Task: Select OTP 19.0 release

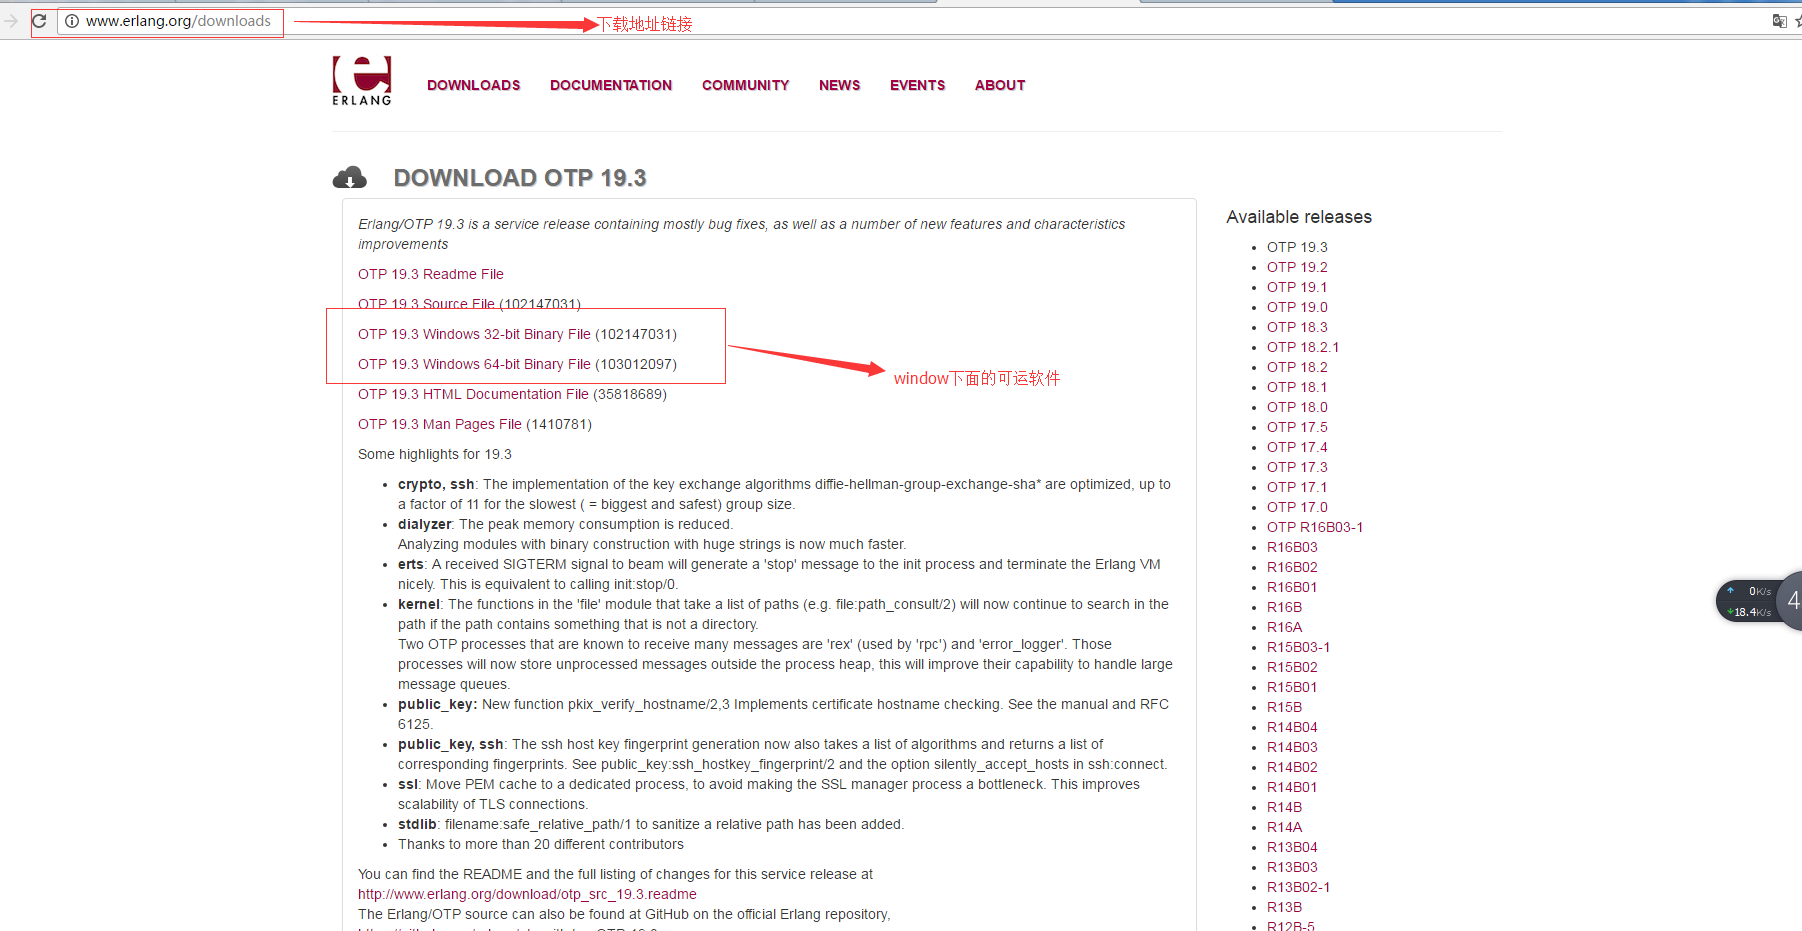Action: [x=1297, y=307]
